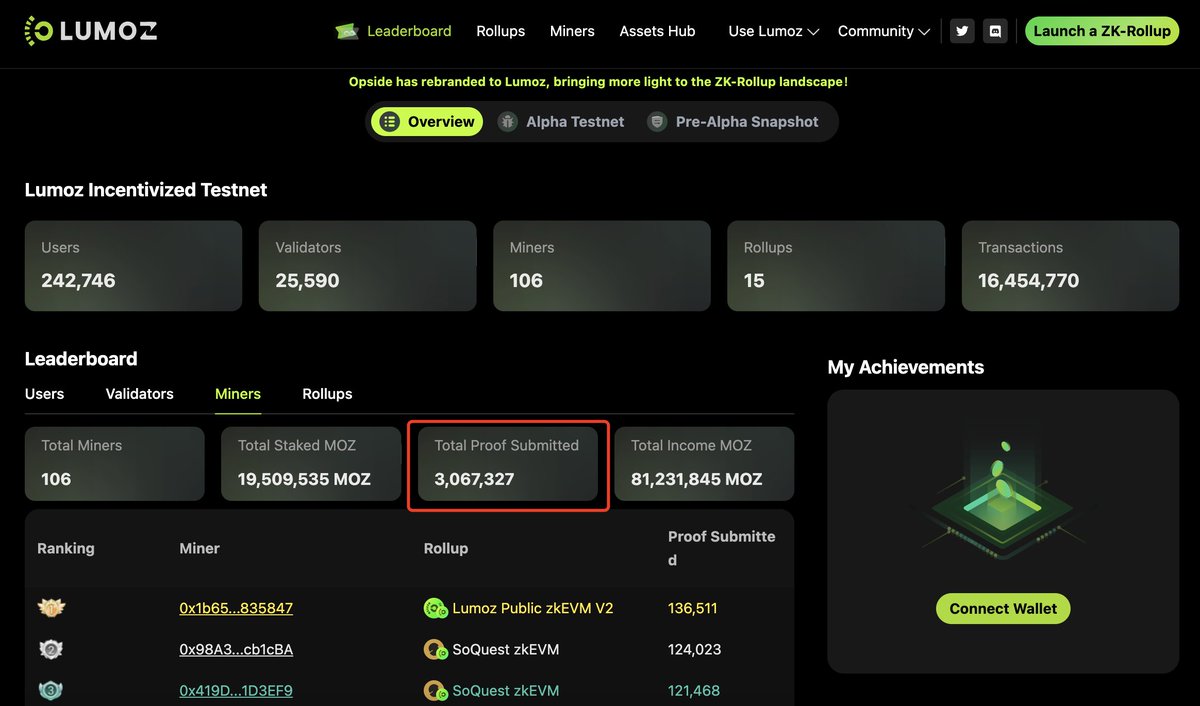
Task: Open miner address 0x419D...1D3EF9
Action: tap(236, 690)
